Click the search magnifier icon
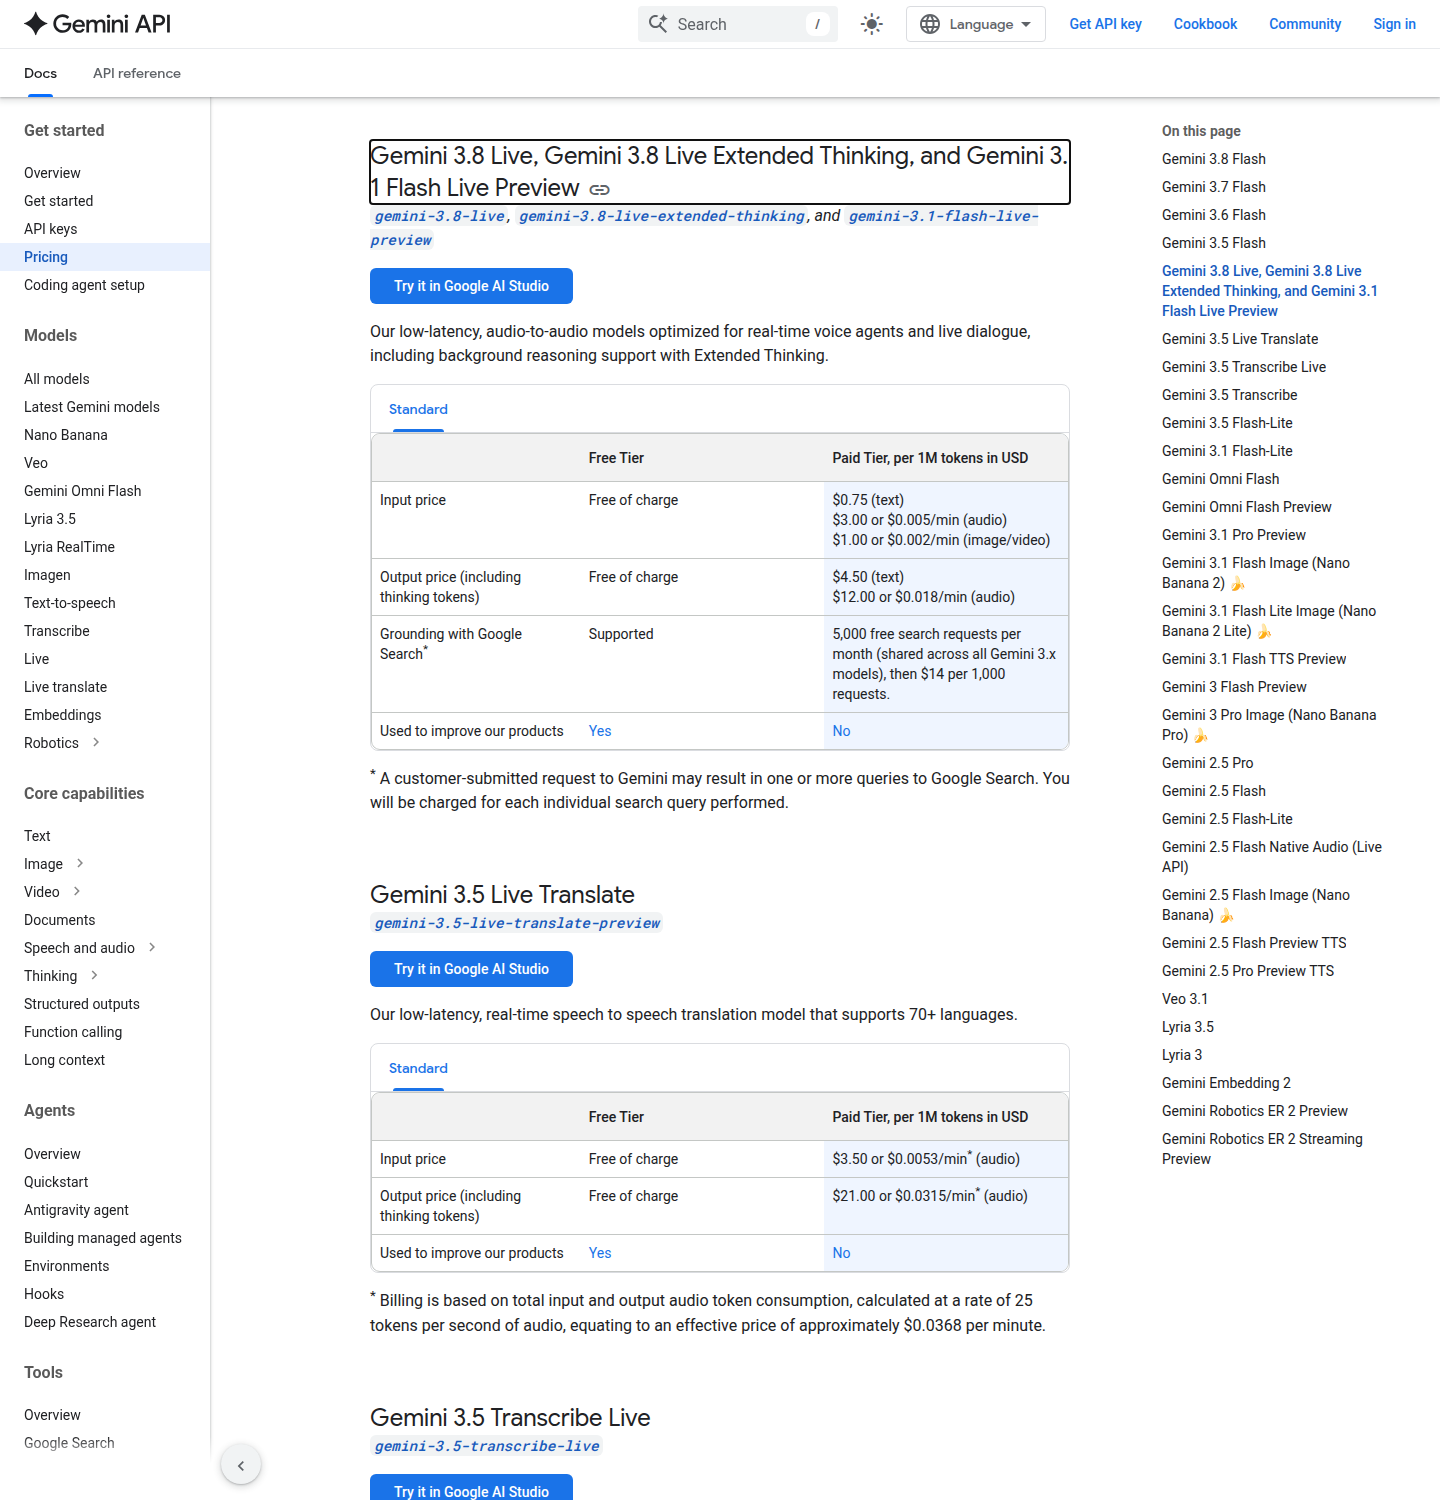1440x1500 pixels. point(658,24)
